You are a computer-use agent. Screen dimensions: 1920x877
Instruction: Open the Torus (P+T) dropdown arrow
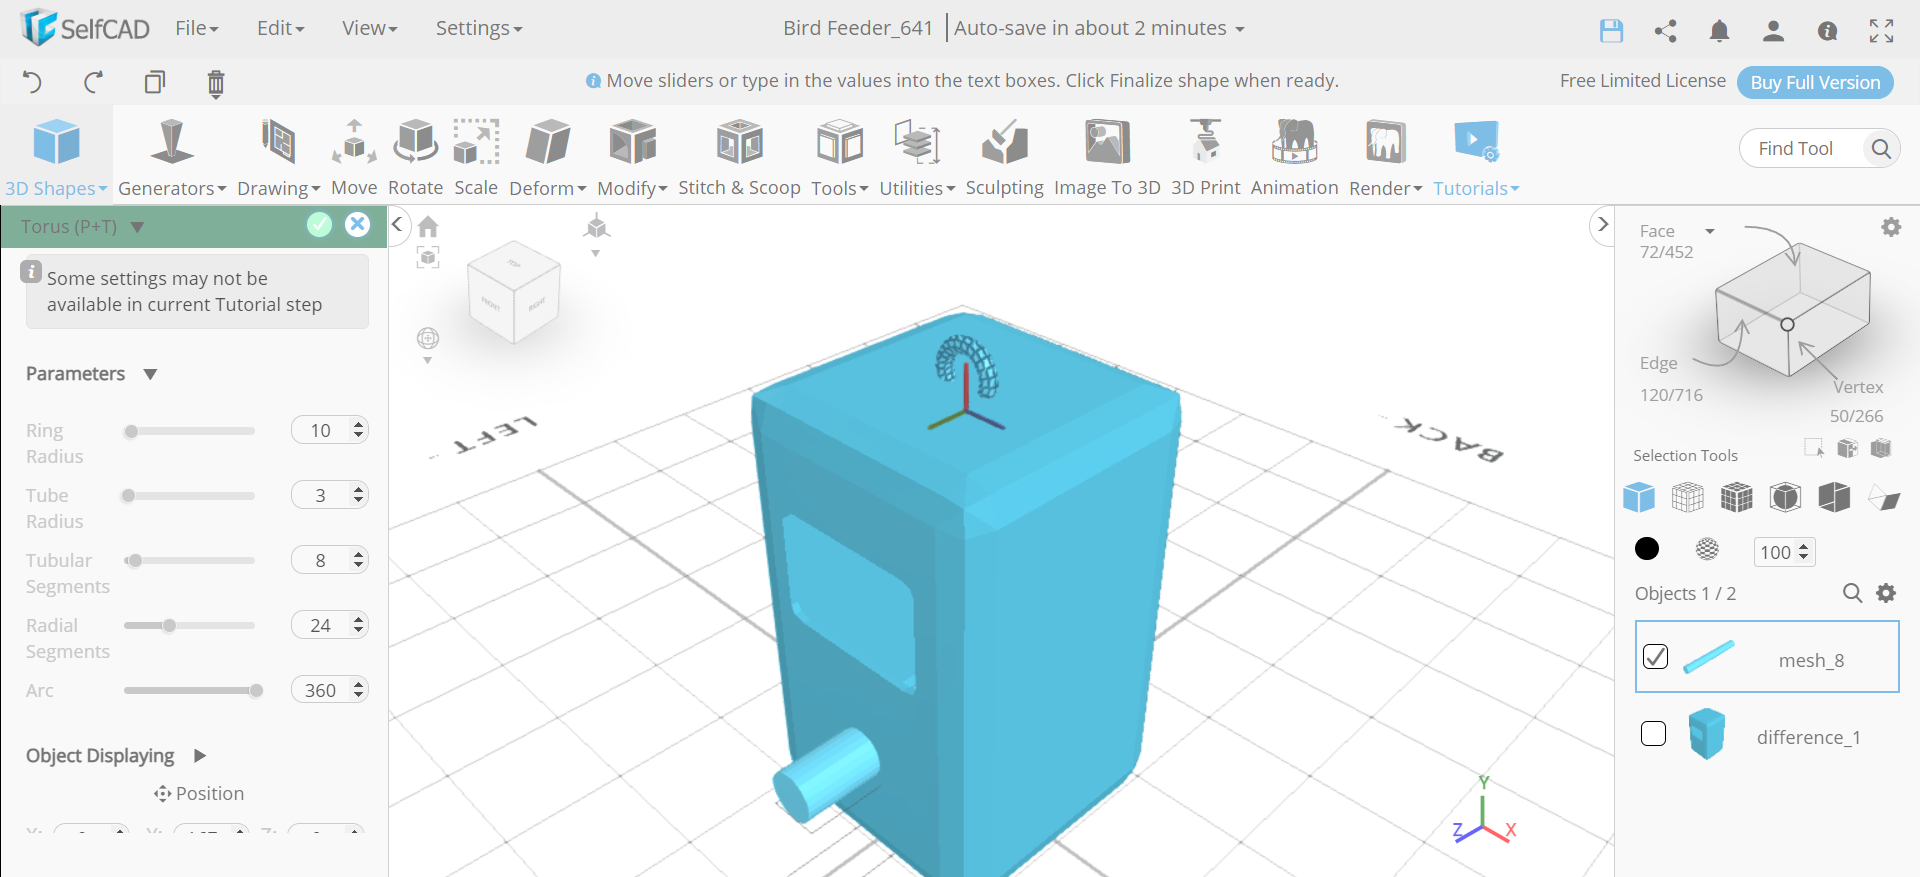138,227
